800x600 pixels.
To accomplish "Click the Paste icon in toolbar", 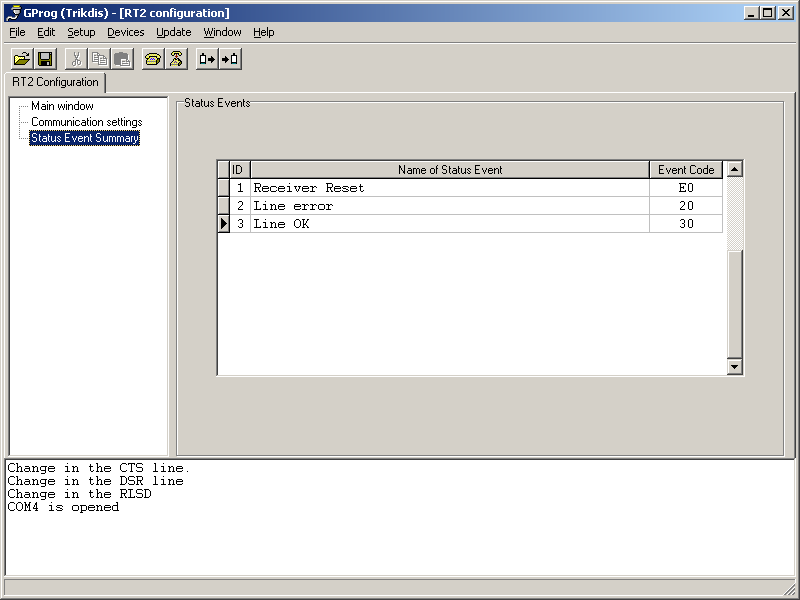I will point(121,59).
